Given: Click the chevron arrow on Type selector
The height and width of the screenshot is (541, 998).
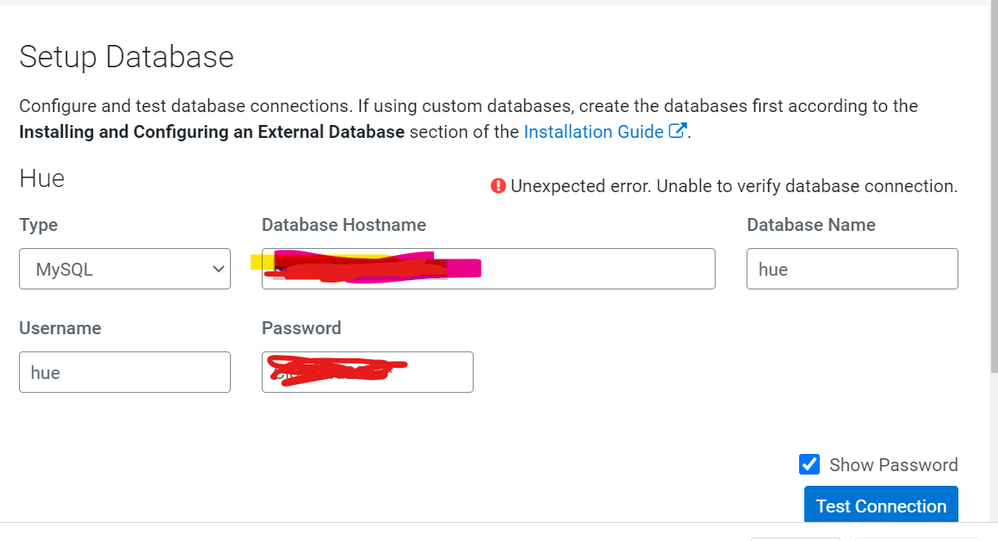Looking at the screenshot, I should coord(218,269).
